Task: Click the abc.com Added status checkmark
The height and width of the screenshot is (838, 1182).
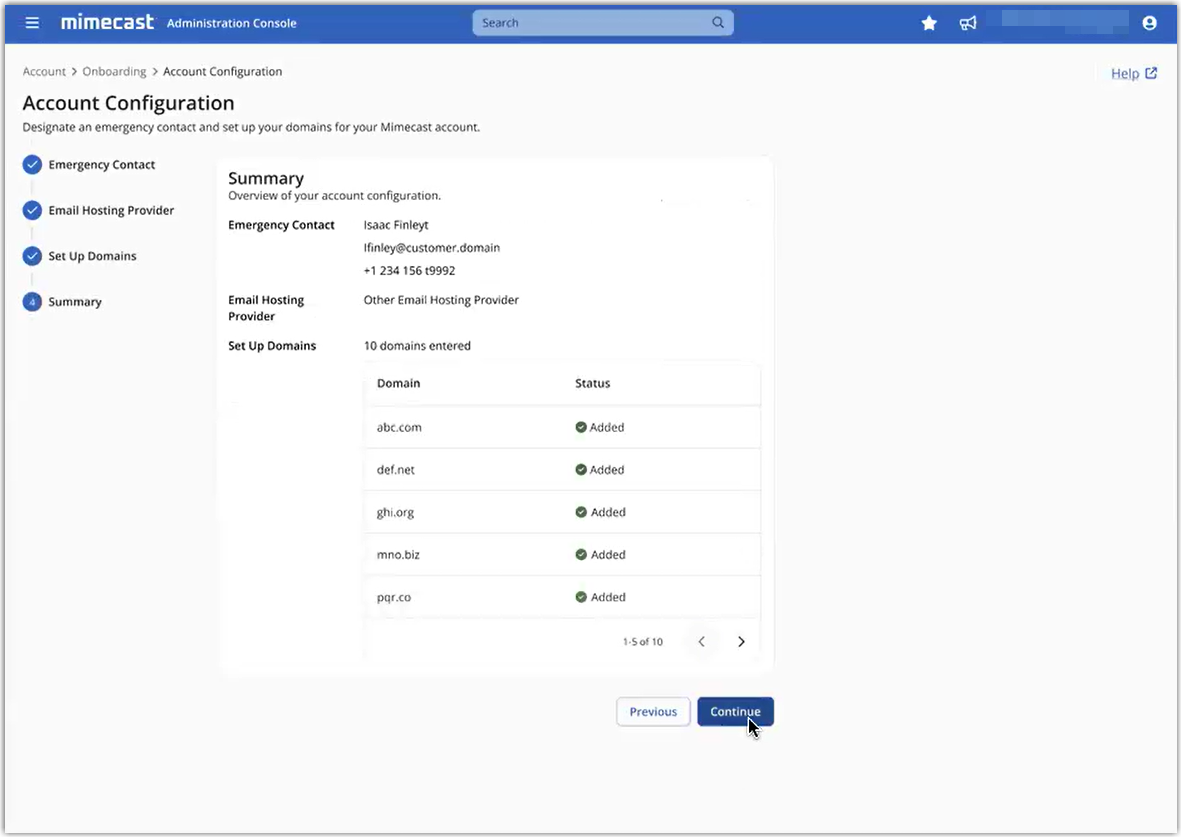Action: tap(581, 427)
